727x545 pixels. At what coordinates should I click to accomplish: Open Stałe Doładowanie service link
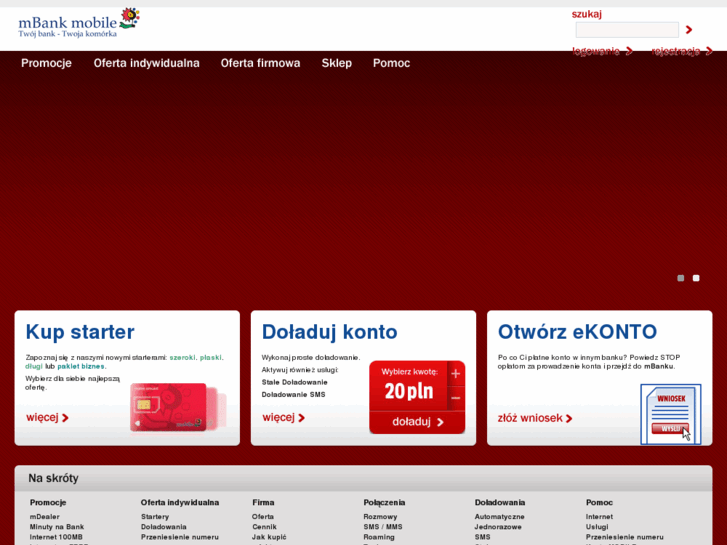tap(294, 382)
